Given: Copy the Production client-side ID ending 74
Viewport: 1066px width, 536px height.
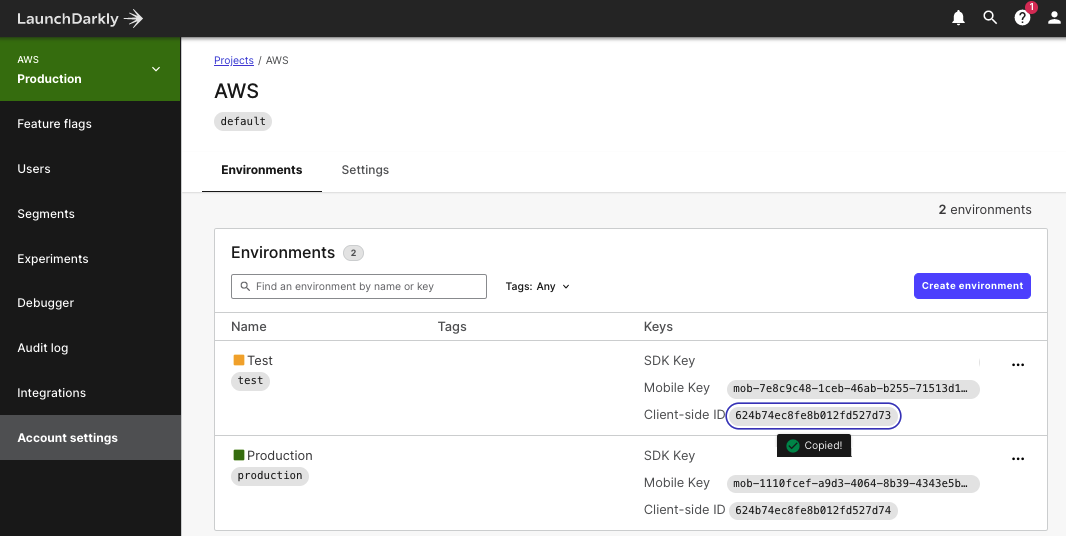Looking at the screenshot, I should pyautogui.click(x=813, y=511).
